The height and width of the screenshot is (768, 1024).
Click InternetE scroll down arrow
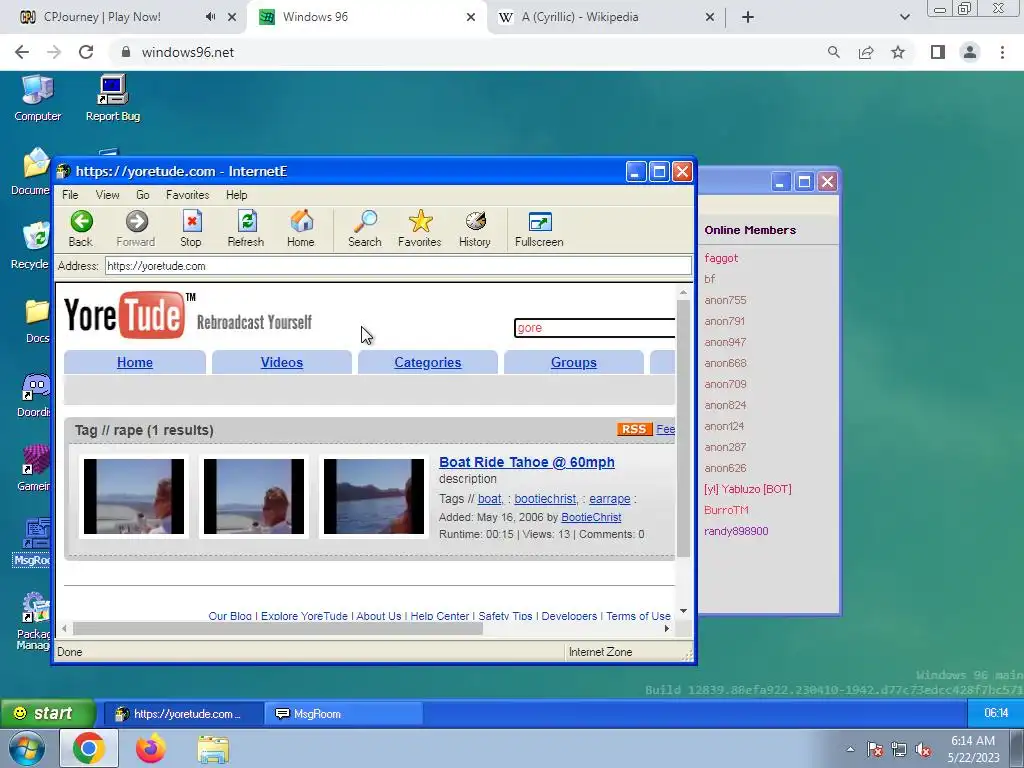point(683,611)
